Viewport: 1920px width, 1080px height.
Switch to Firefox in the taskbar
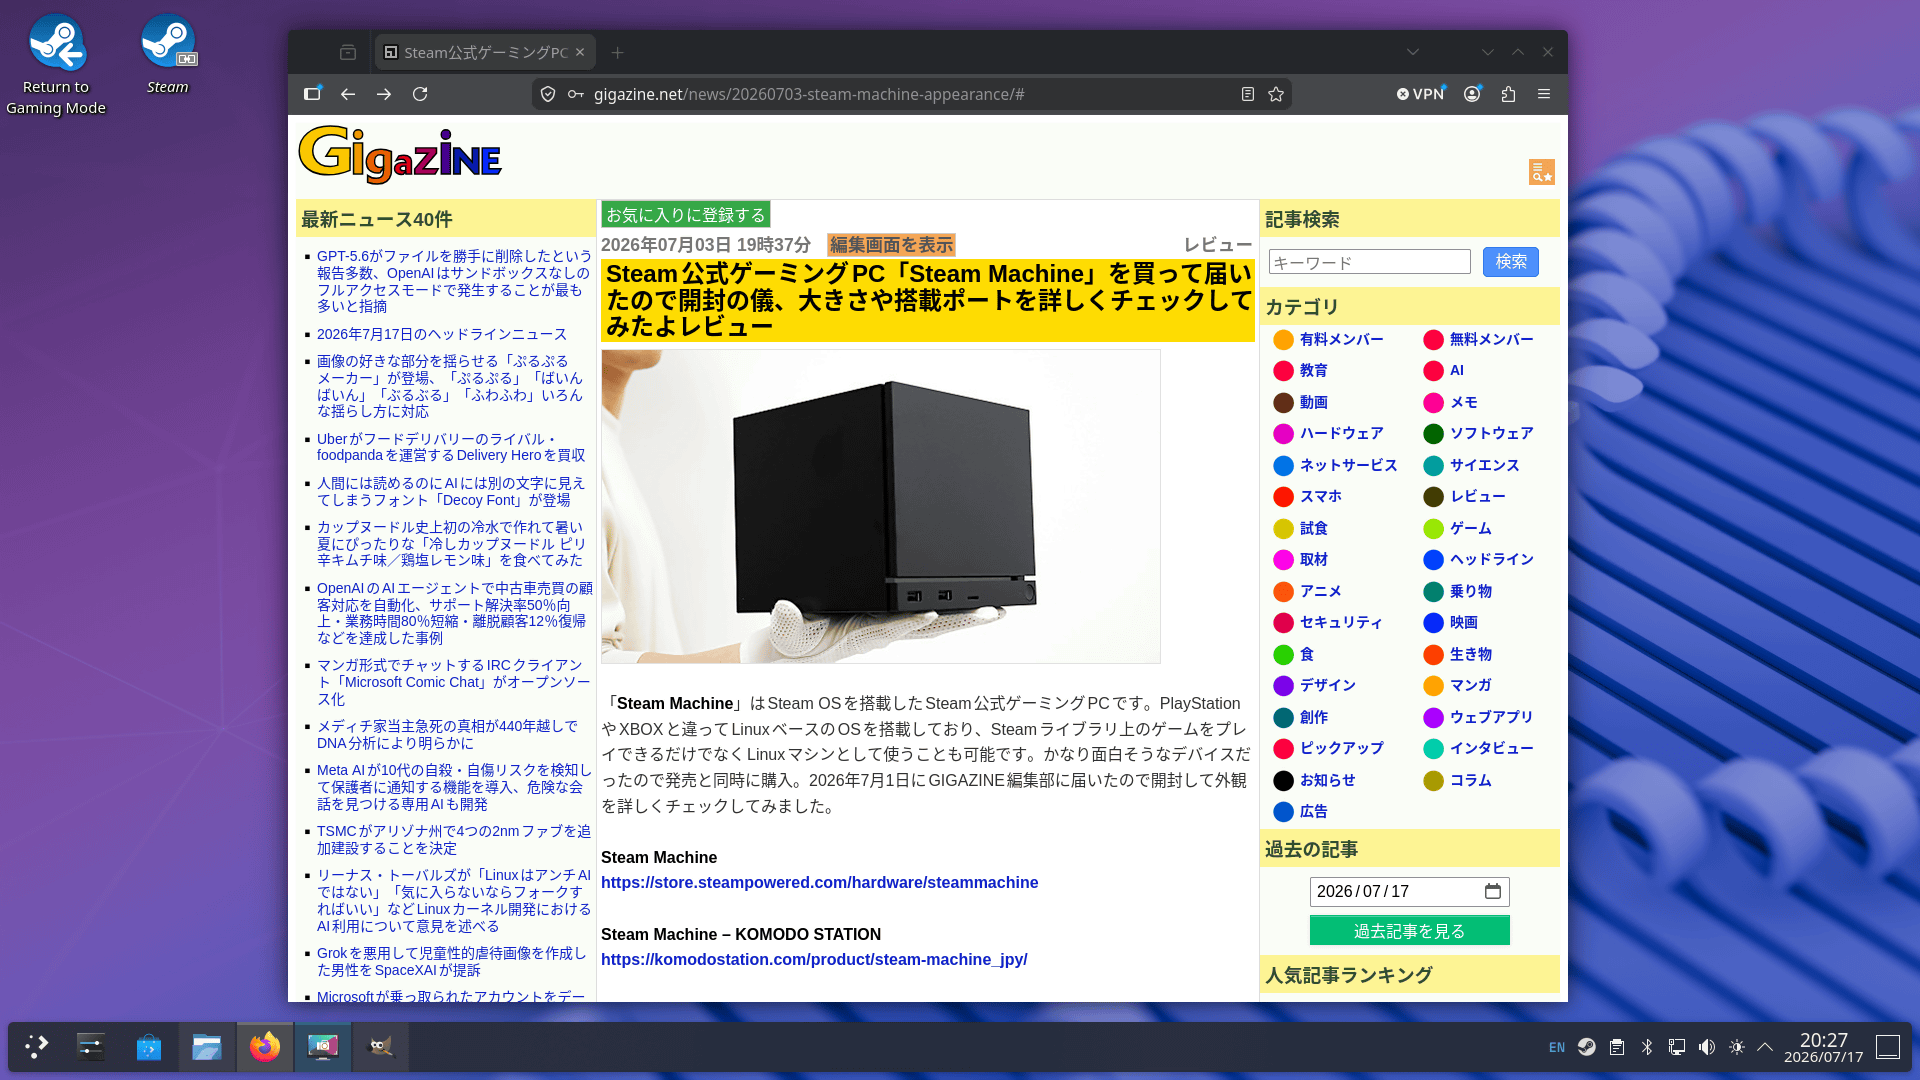[x=265, y=1047]
